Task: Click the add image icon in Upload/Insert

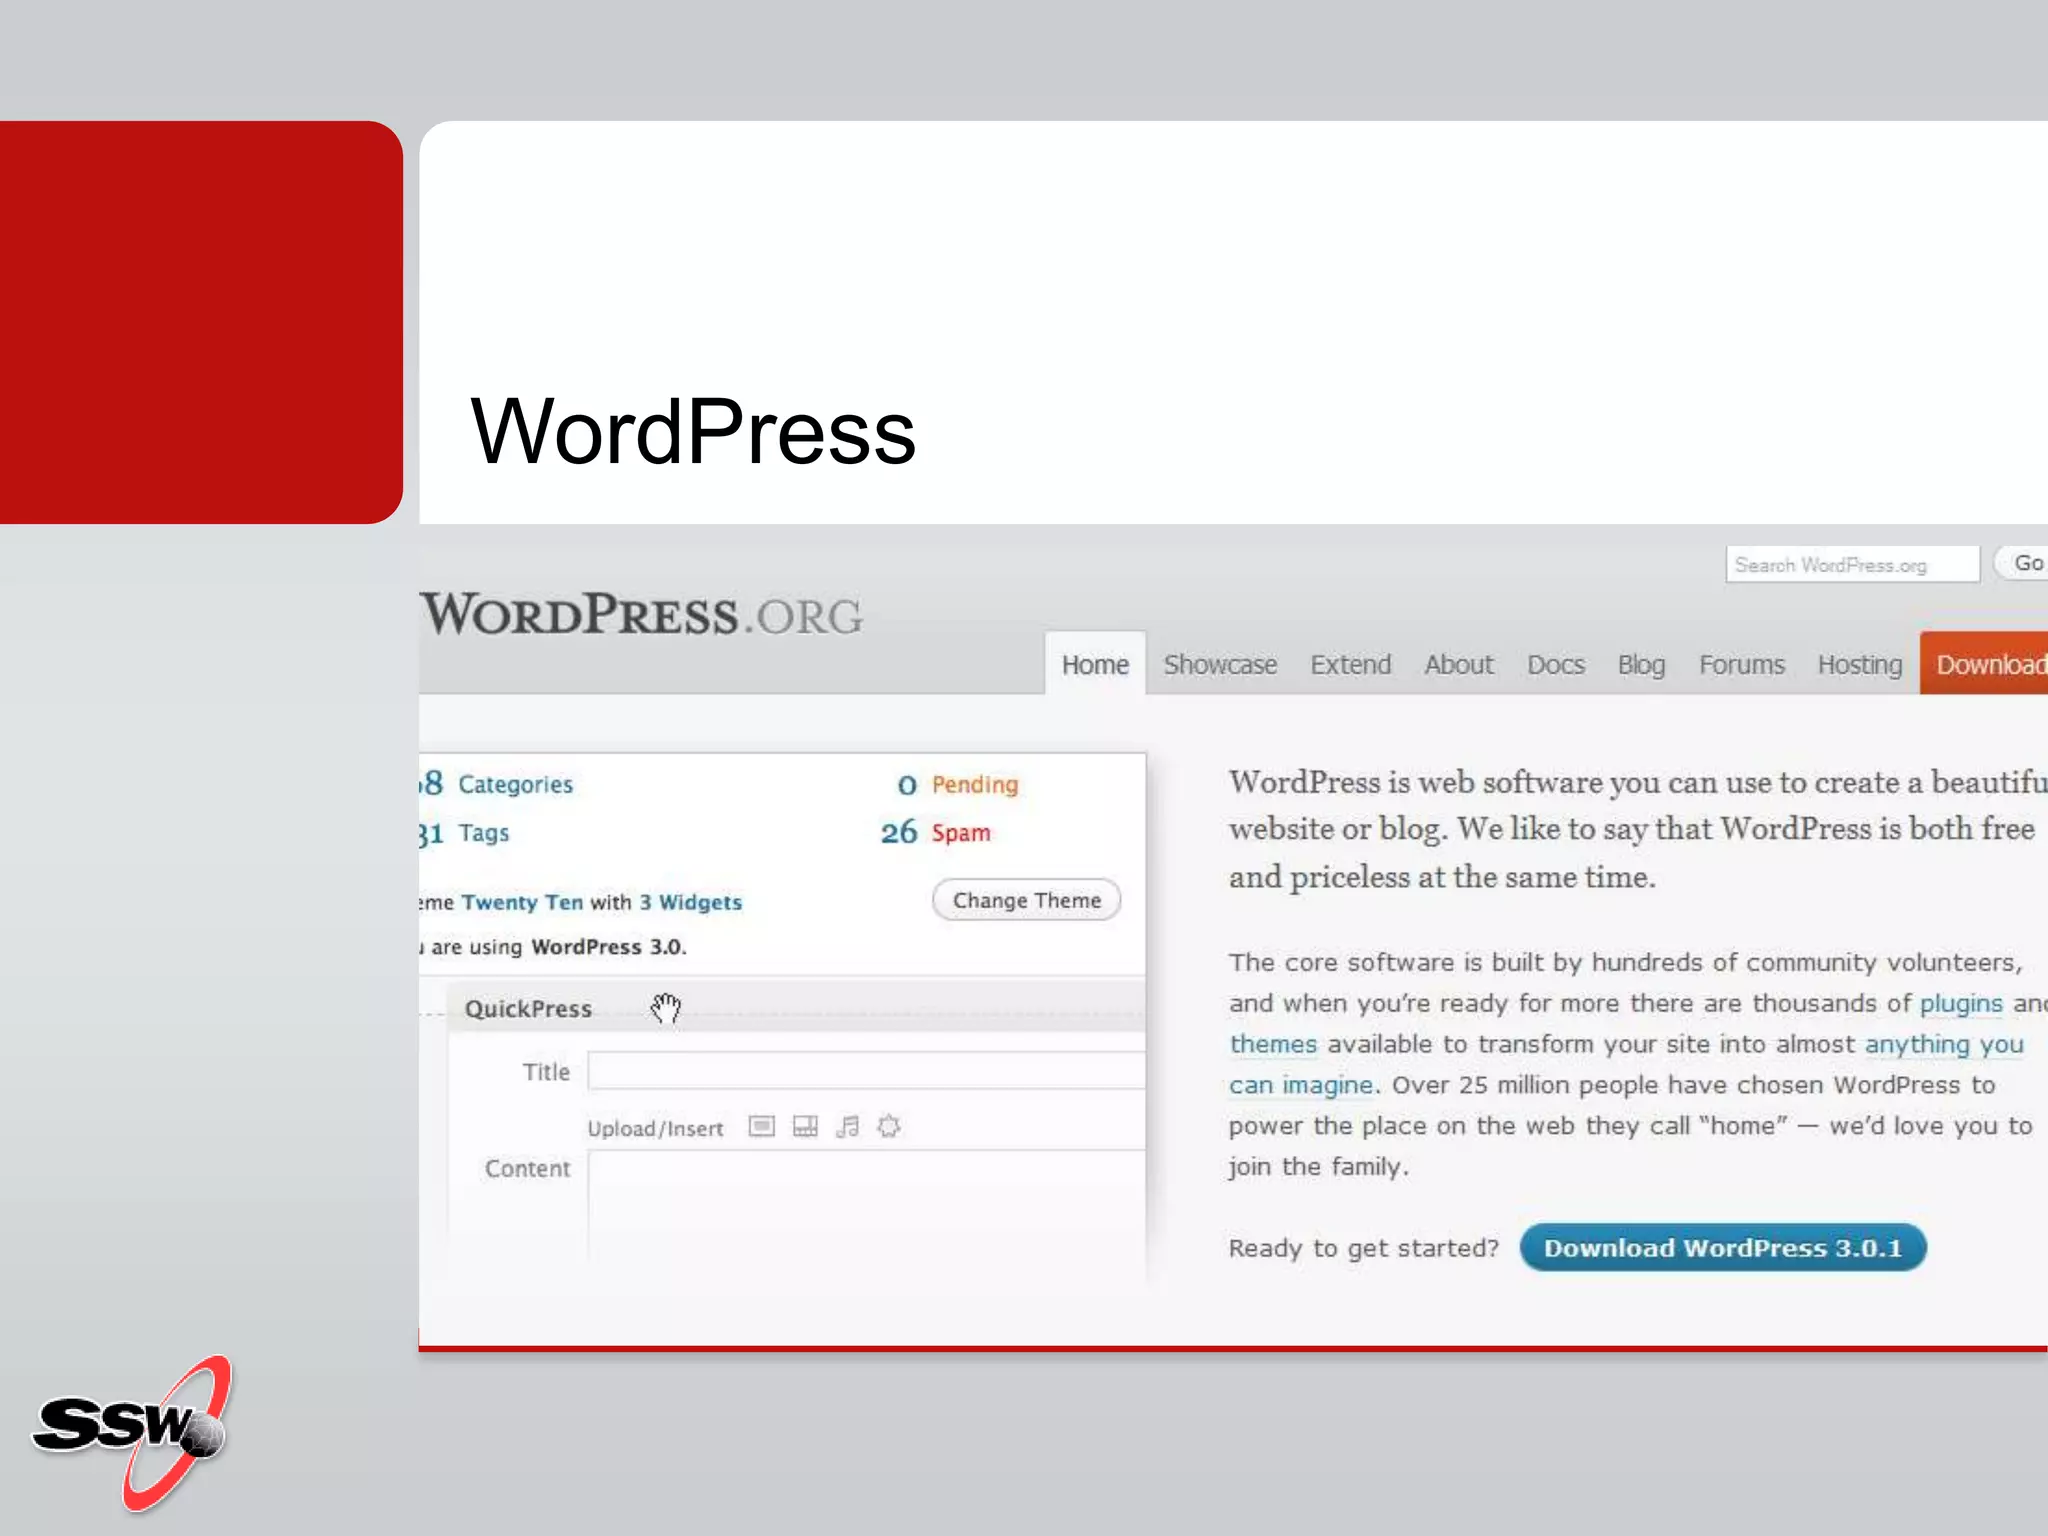Action: click(x=762, y=1127)
